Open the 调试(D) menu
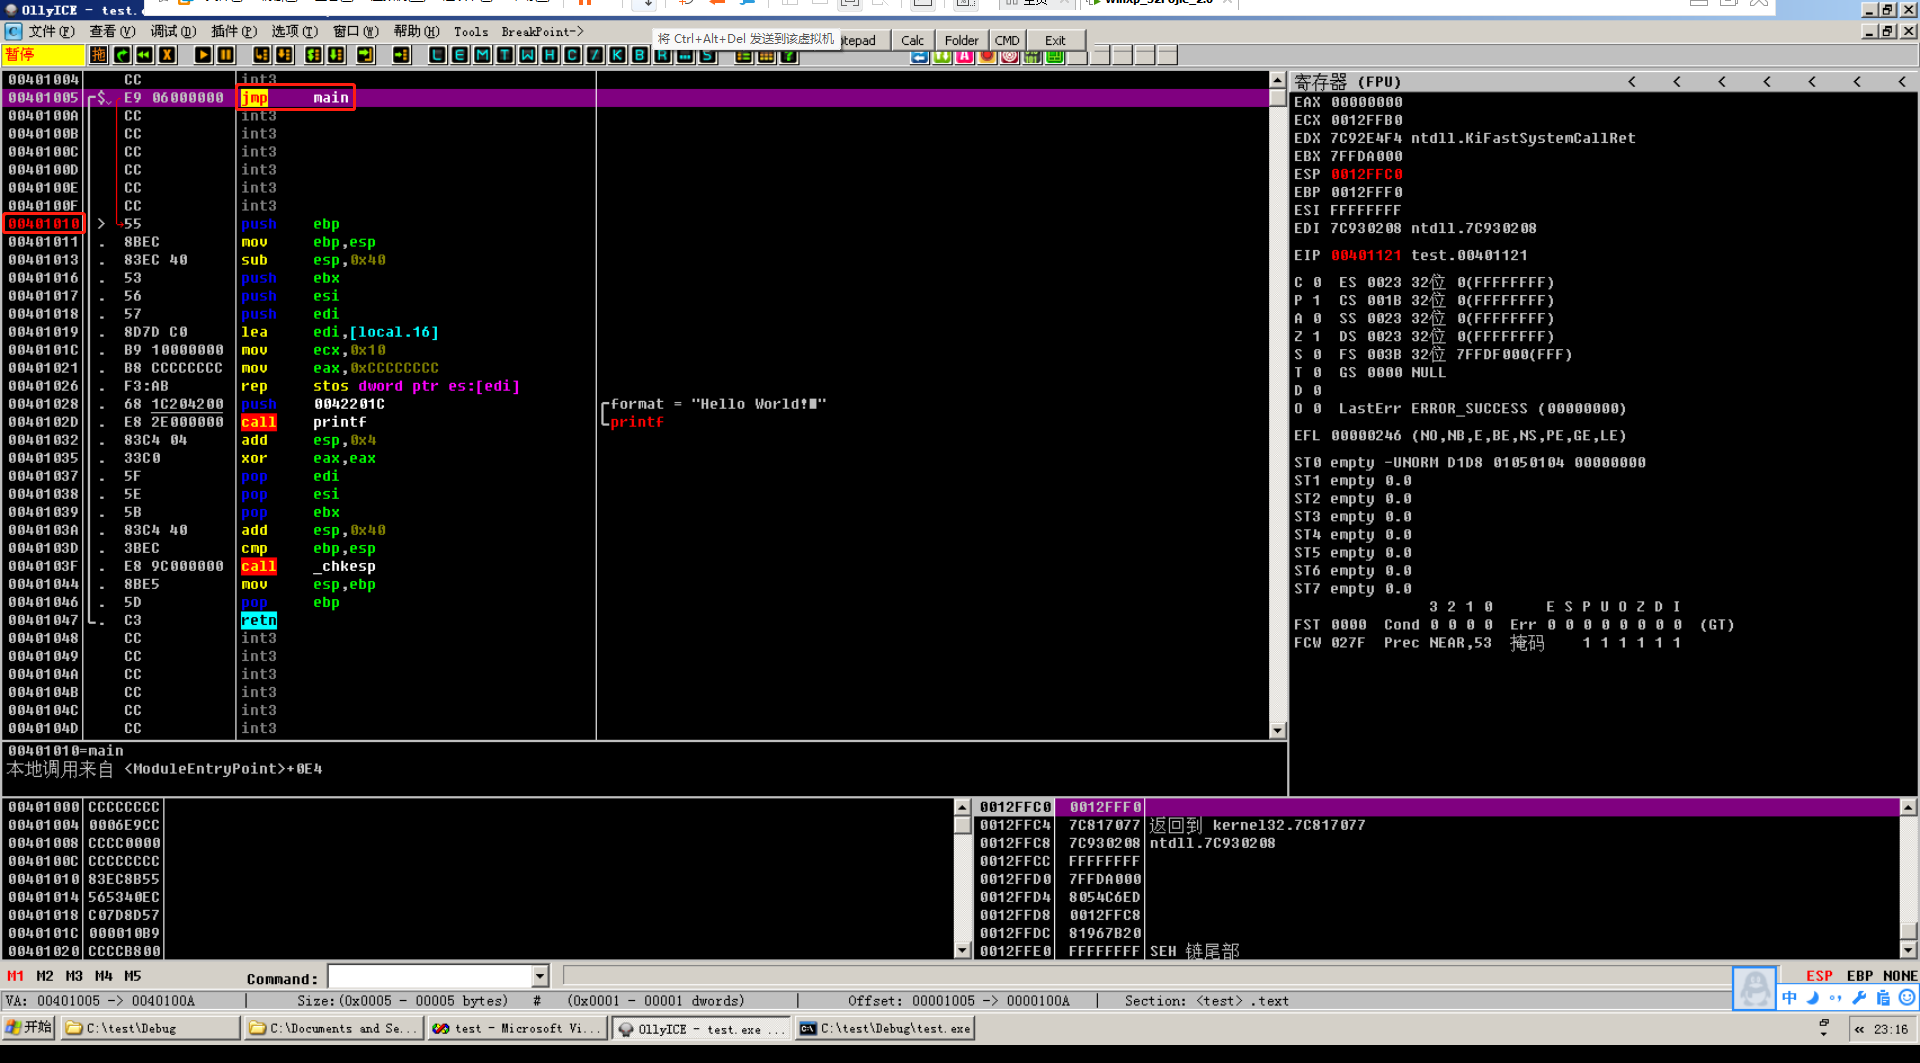Image resolution: width=1920 pixels, height=1063 pixels. [173, 32]
